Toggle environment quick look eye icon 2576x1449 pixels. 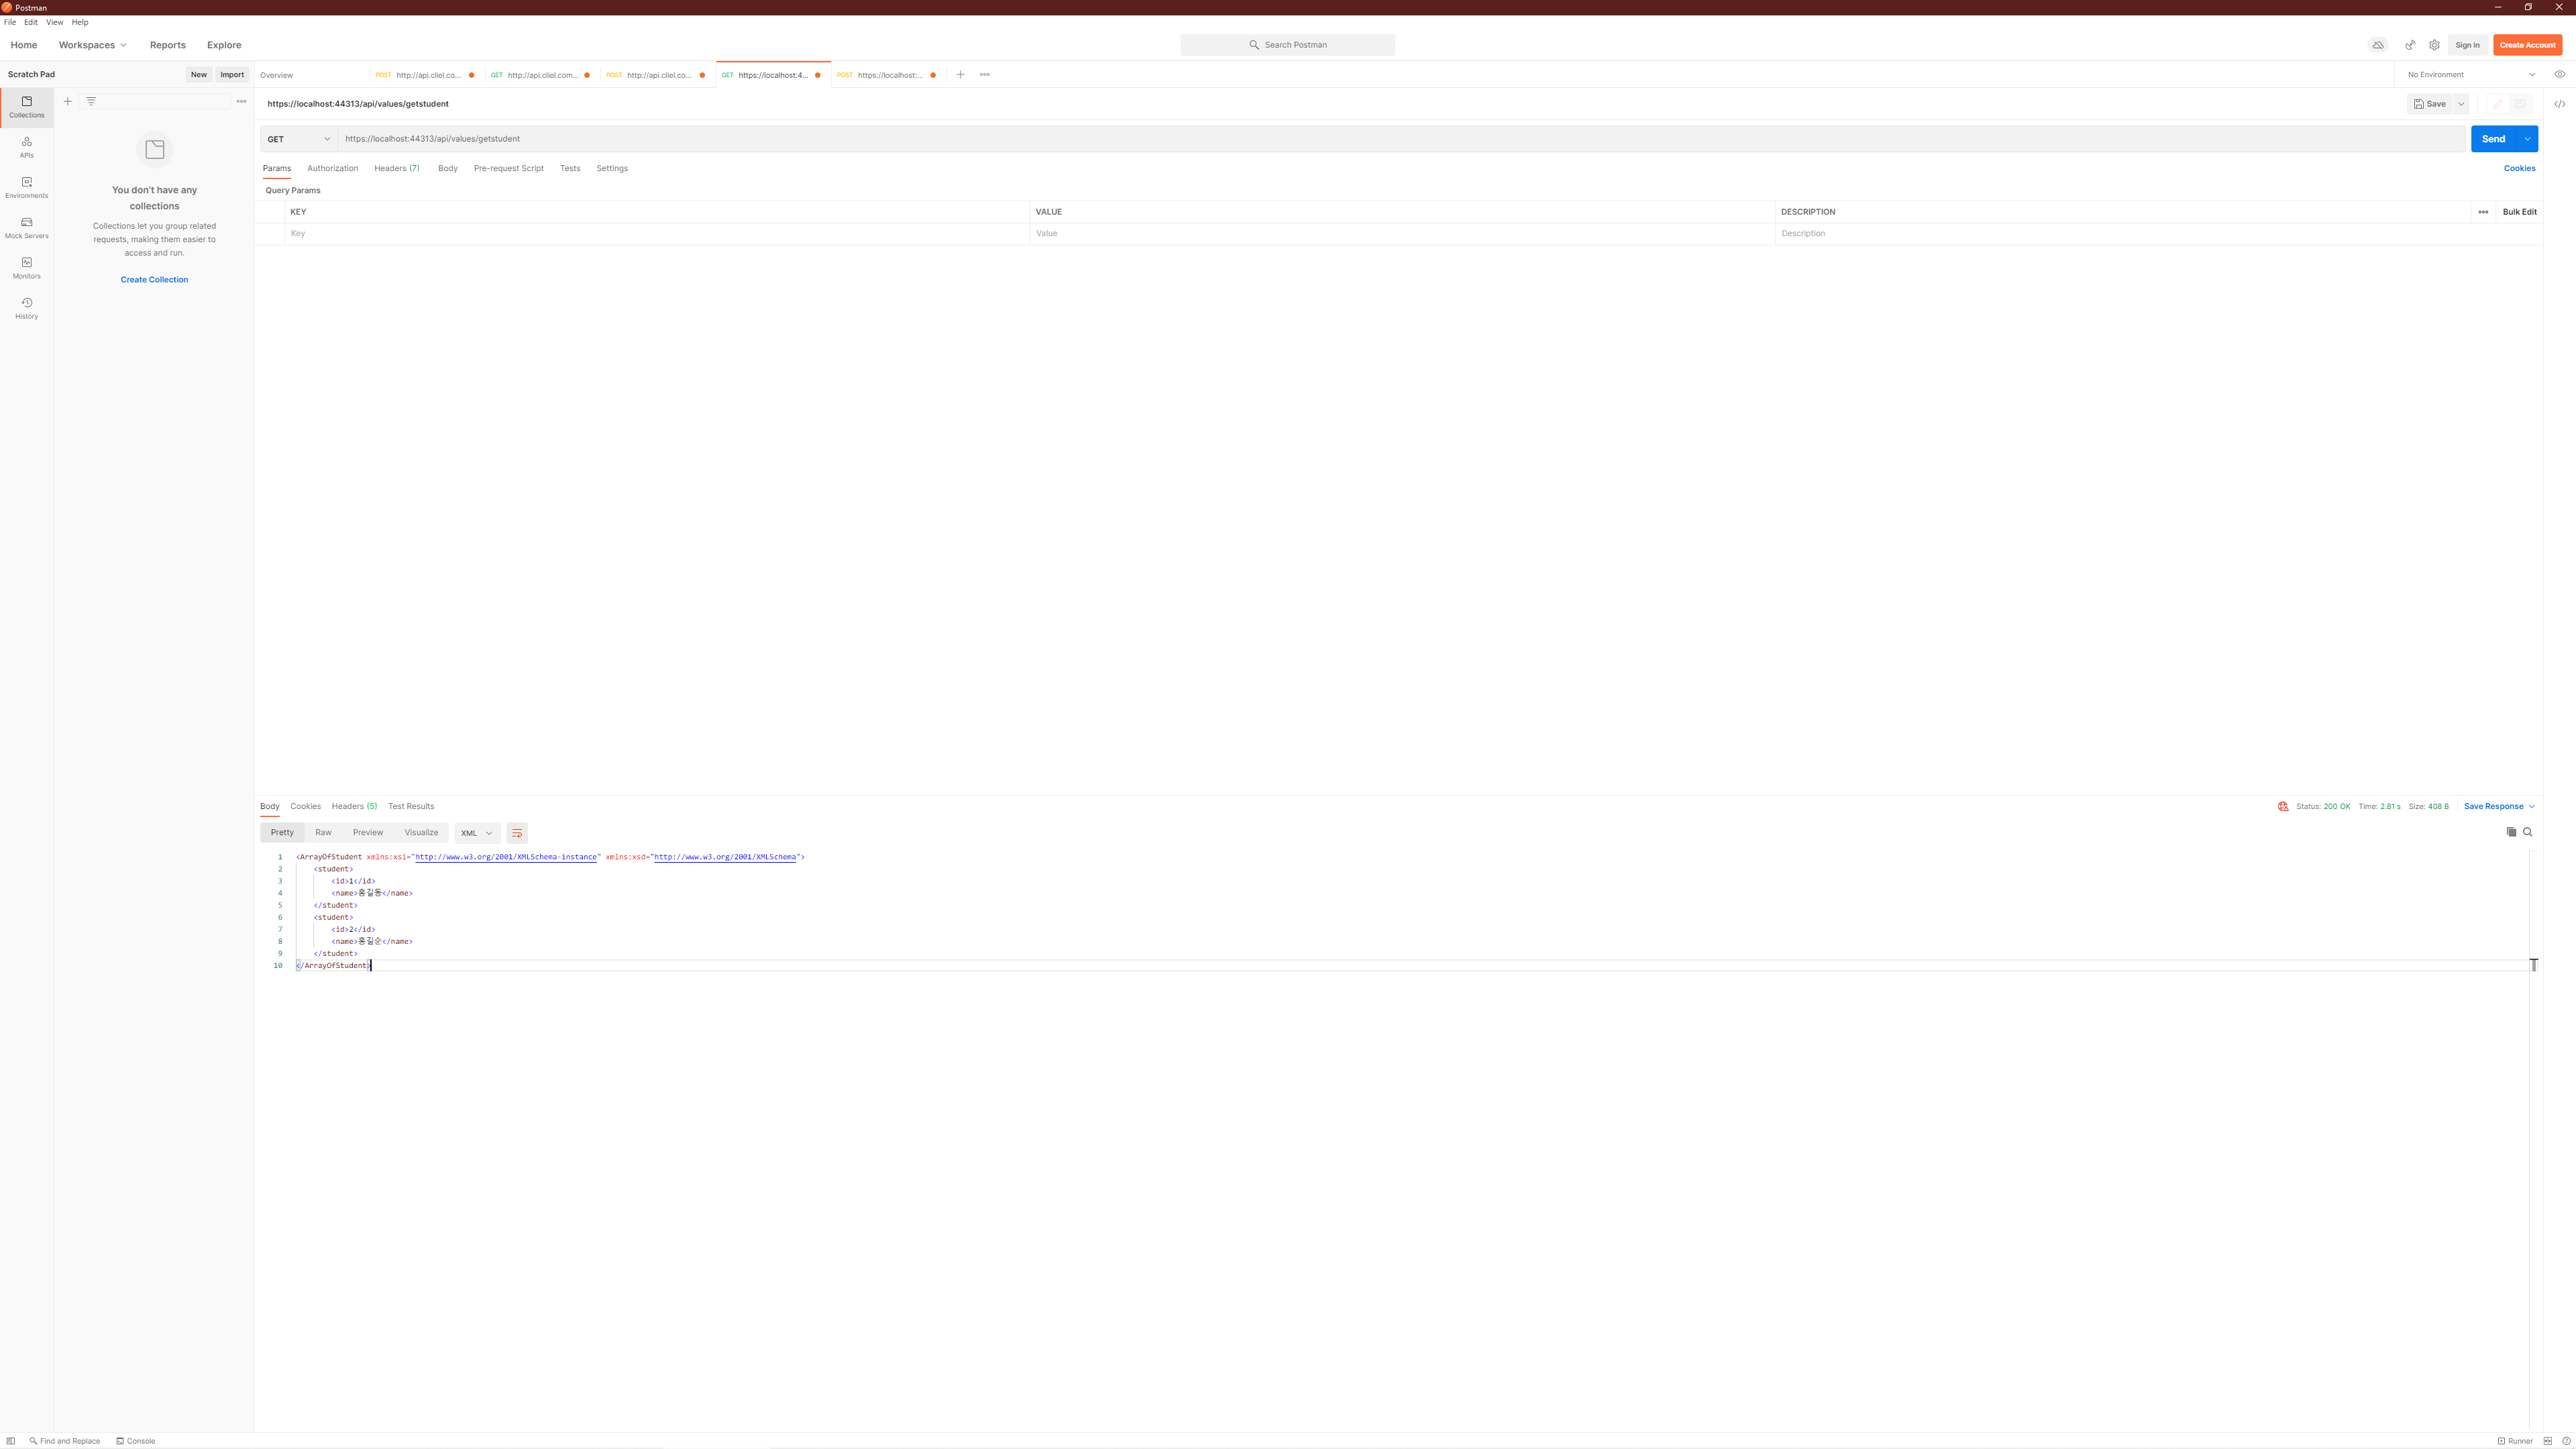tap(2559, 75)
